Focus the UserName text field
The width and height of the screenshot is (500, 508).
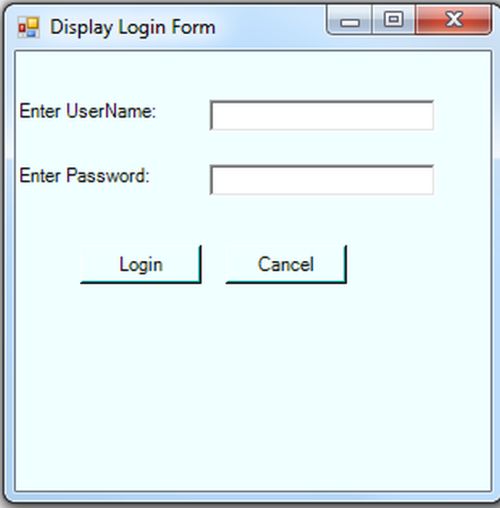coord(322,115)
